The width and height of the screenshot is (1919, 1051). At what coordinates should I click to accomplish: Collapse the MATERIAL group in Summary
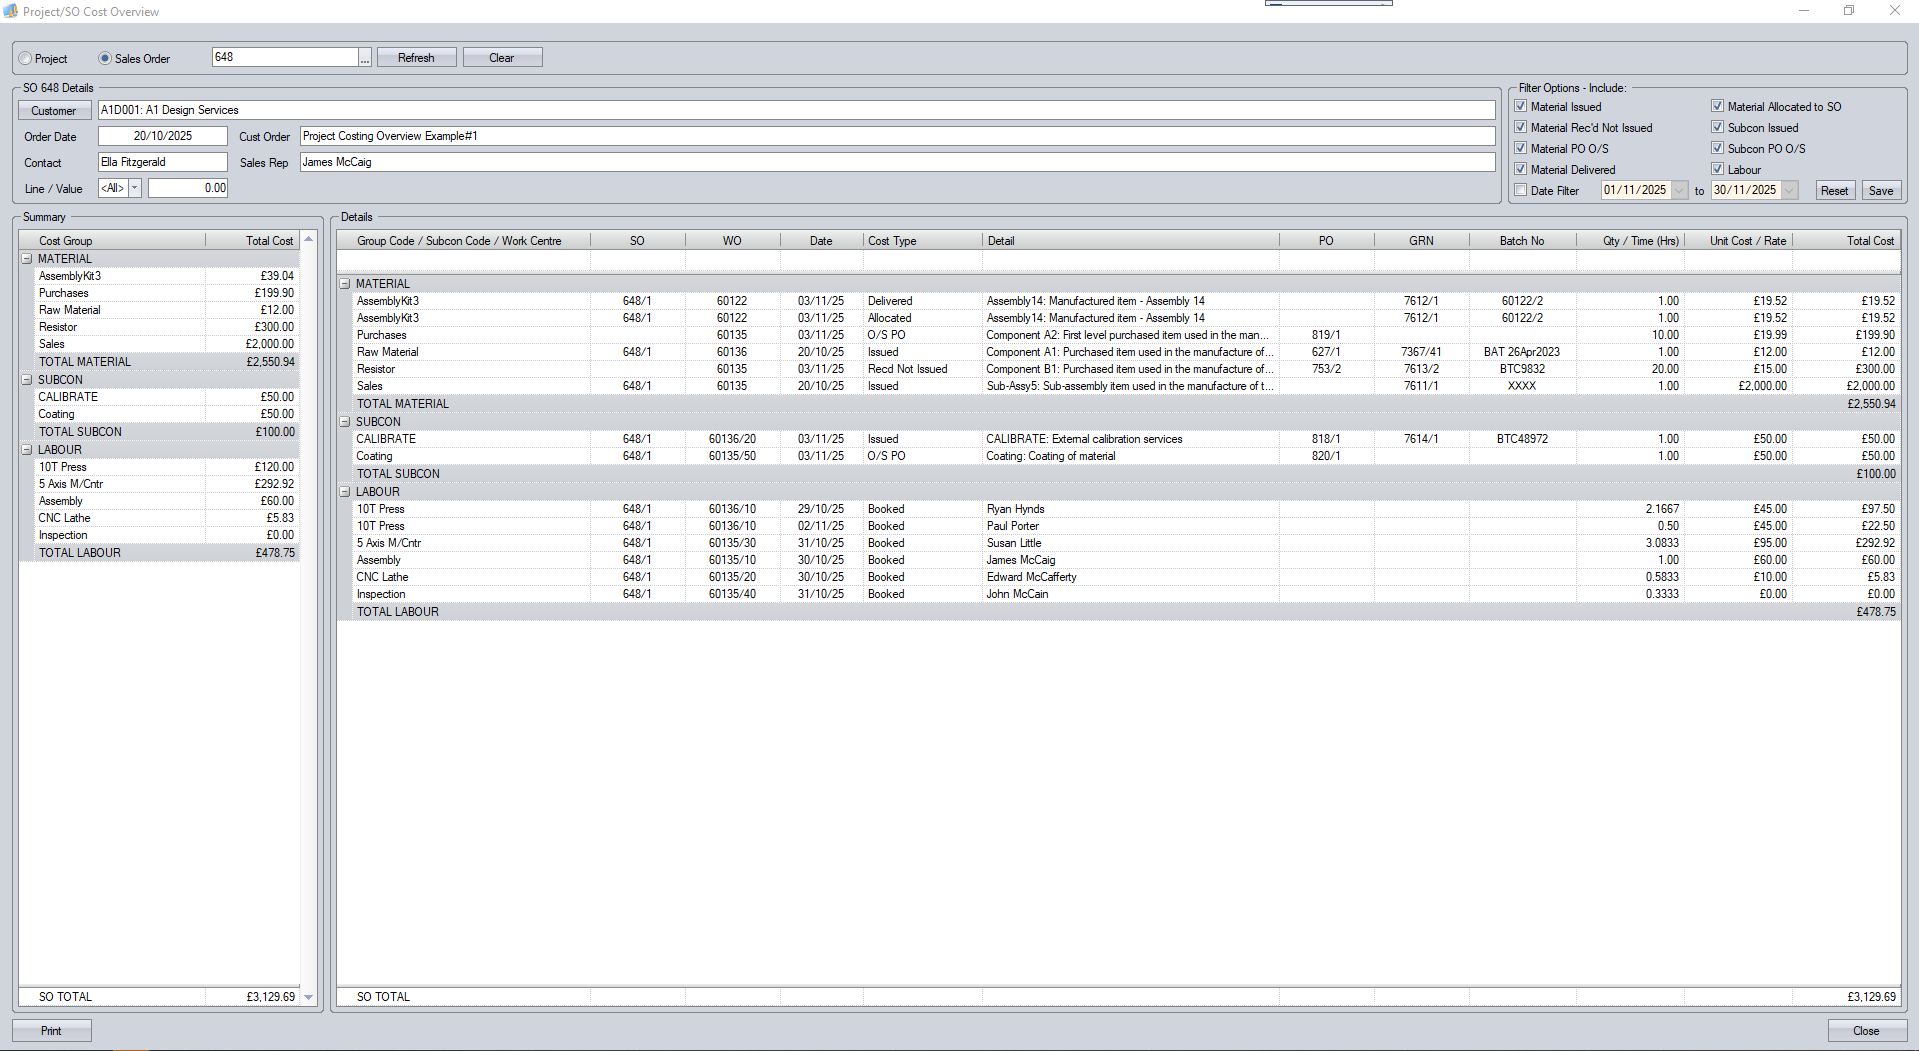pos(27,259)
